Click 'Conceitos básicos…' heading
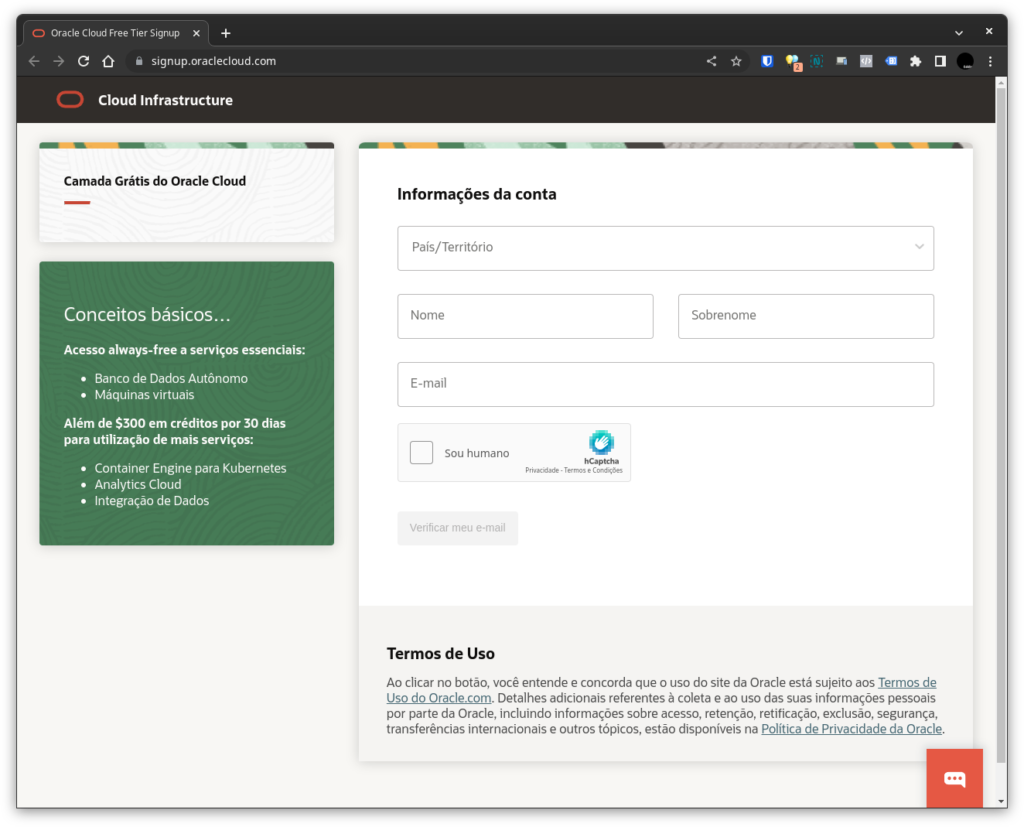The width and height of the screenshot is (1024, 827). point(147,314)
